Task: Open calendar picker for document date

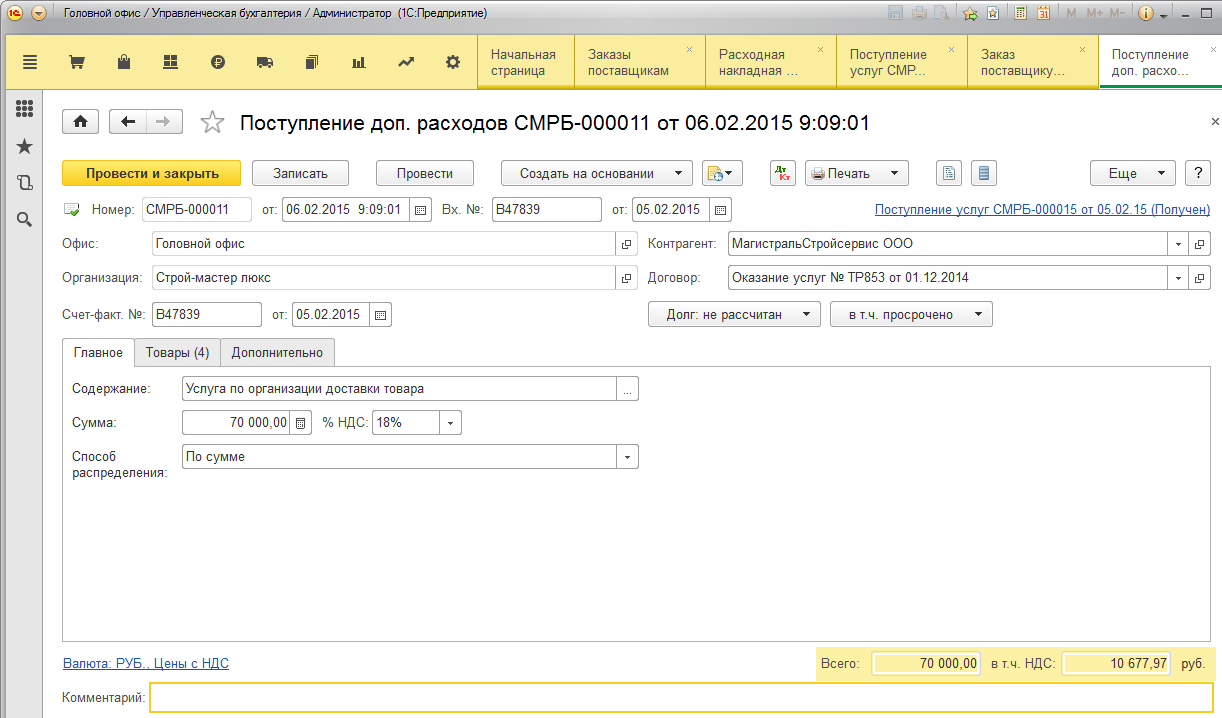Action: [x=420, y=210]
